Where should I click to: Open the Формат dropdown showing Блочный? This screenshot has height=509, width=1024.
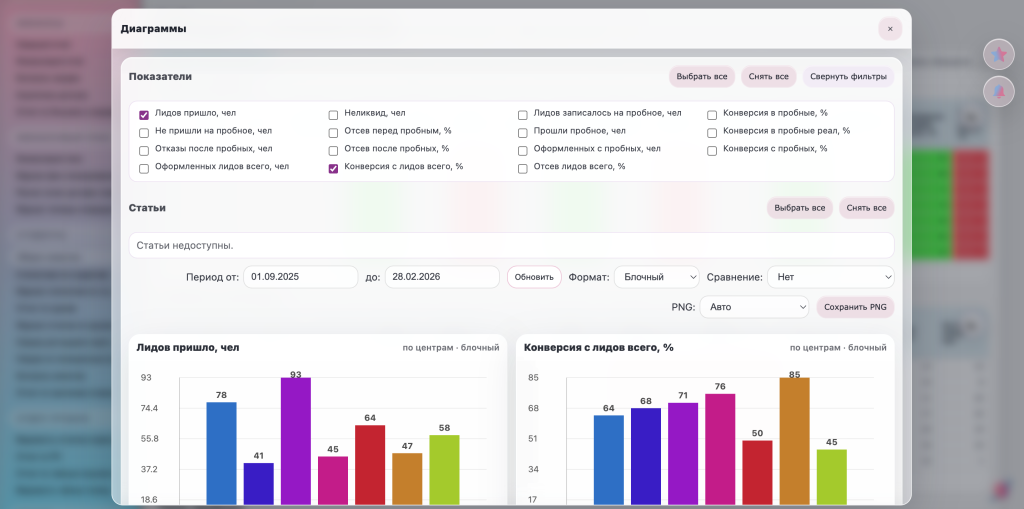click(656, 277)
